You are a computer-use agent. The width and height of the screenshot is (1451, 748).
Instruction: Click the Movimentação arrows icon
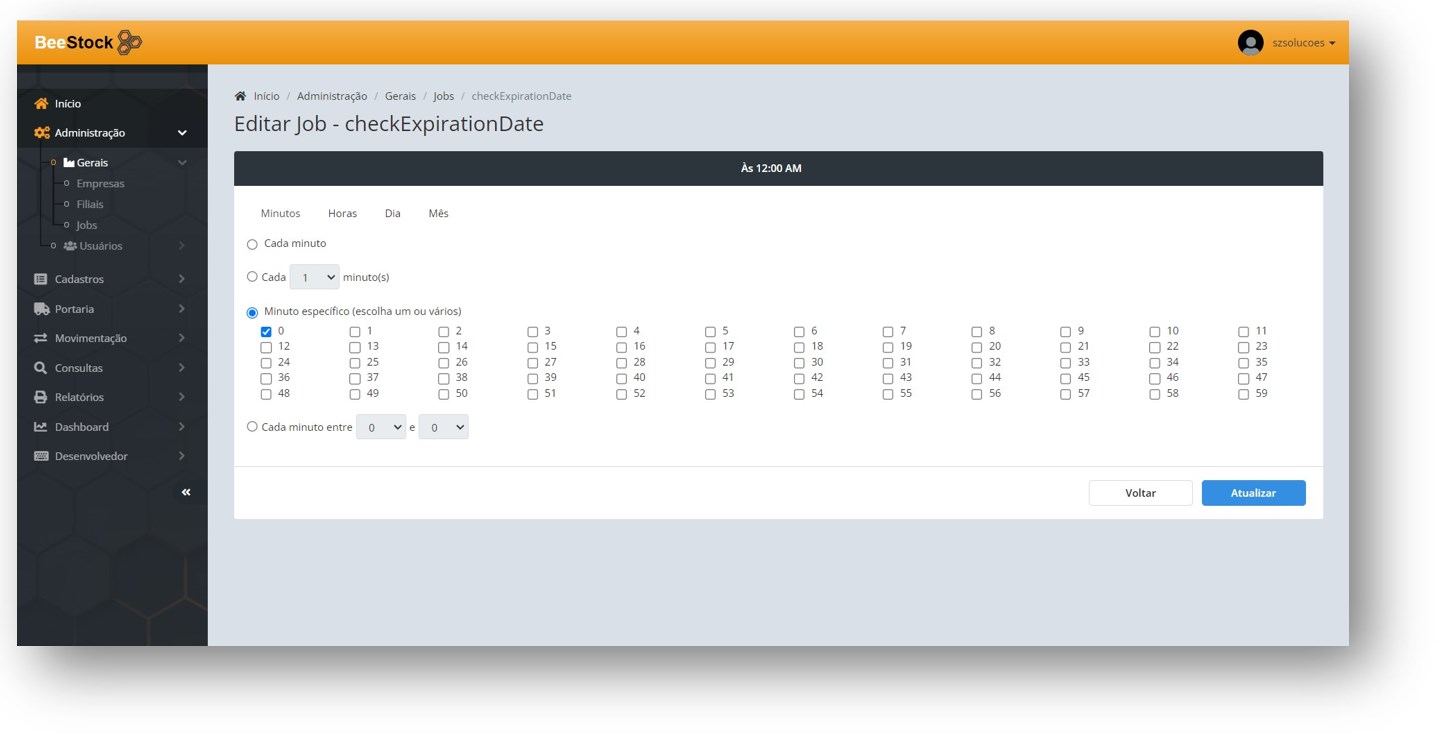click(41, 339)
